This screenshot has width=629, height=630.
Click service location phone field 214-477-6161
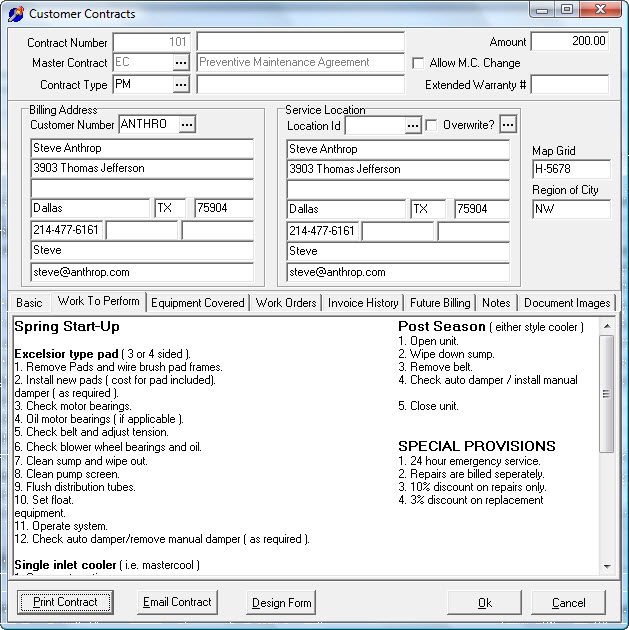point(323,231)
